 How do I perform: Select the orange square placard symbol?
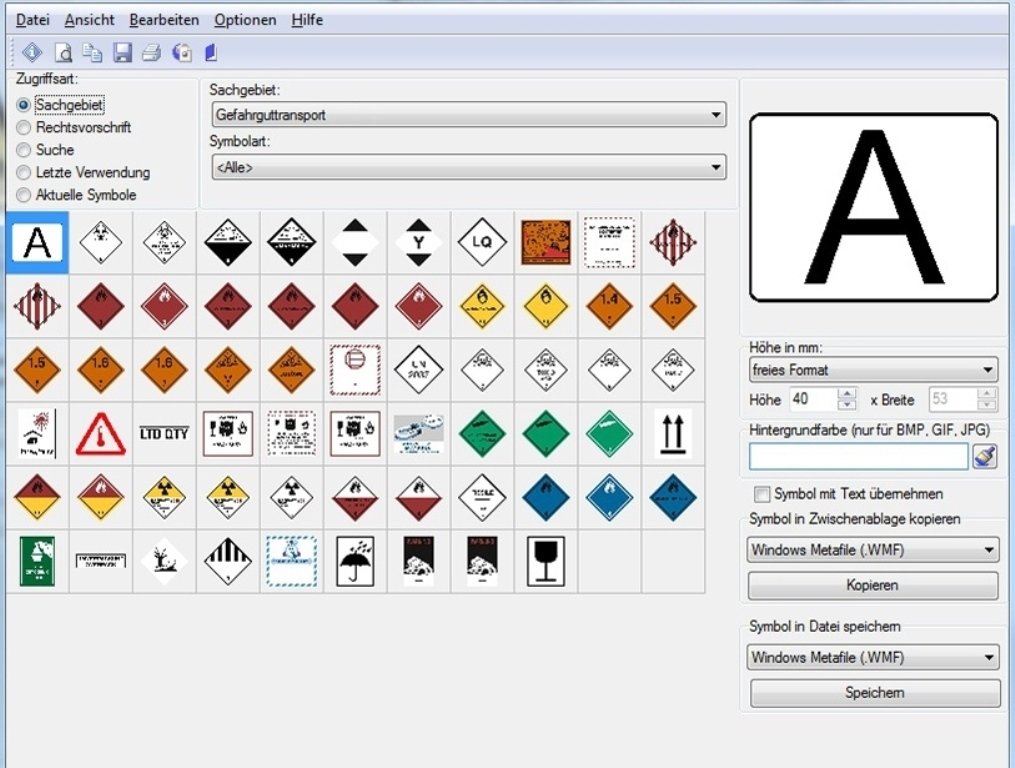546,243
